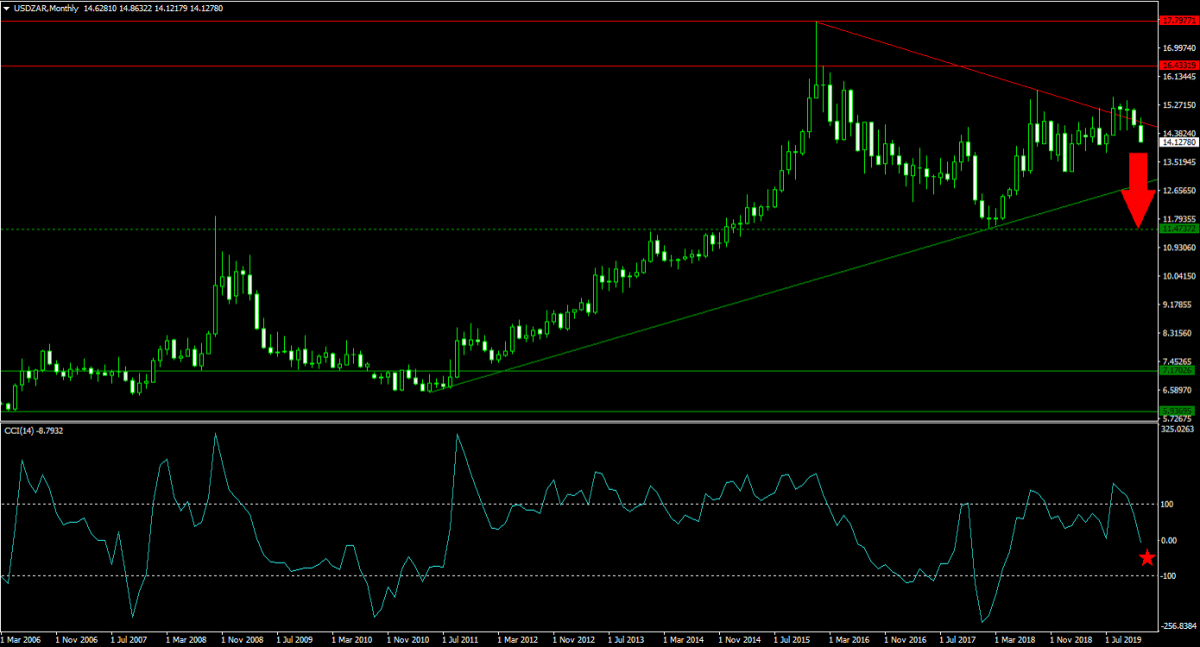The height and width of the screenshot is (647, 1200).
Task: Click the 16.43319 red price label
Action: click(x=1177, y=66)
